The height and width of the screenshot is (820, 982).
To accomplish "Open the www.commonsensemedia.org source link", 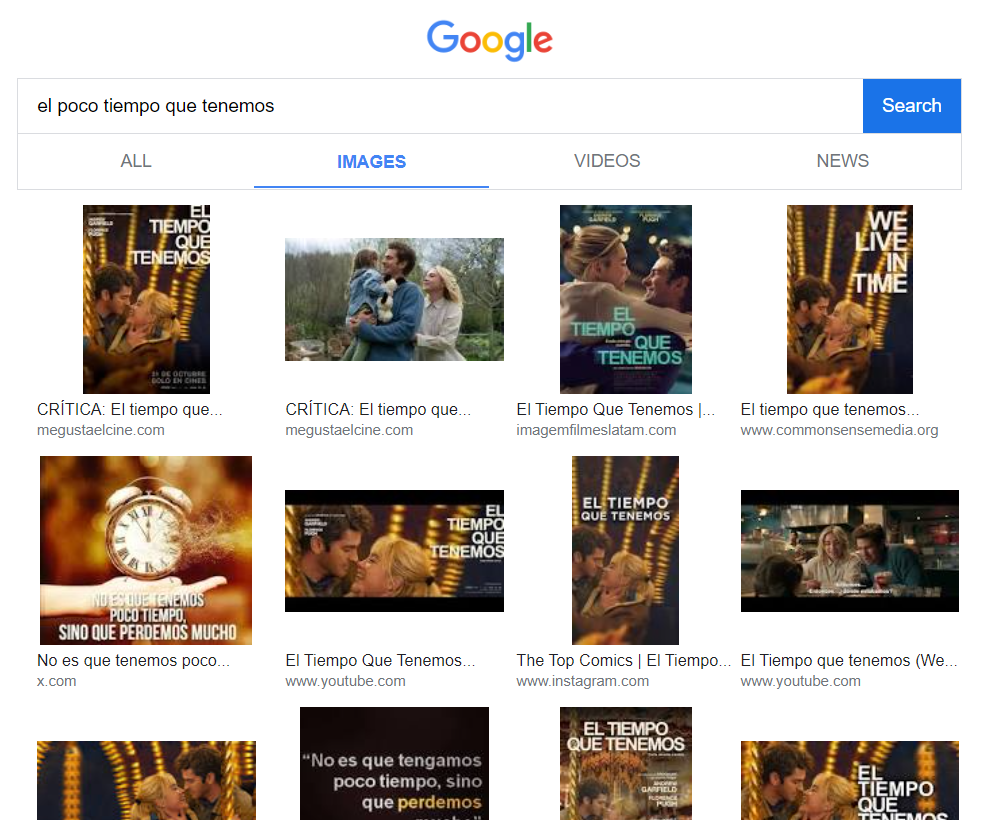I will tap(839, 430).
